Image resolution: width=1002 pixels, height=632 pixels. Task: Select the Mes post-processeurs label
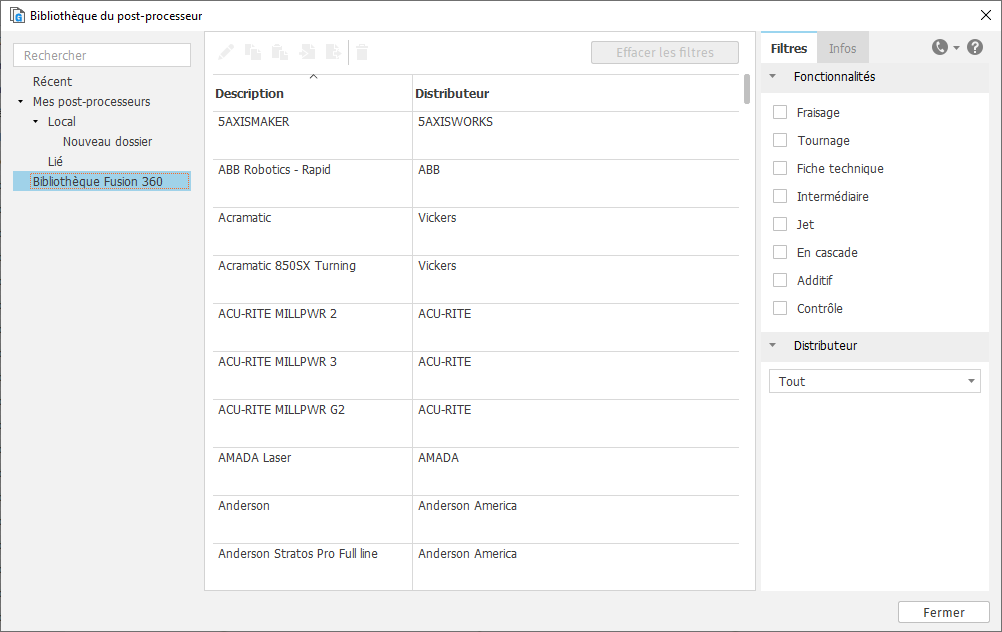tap(91, 102)
